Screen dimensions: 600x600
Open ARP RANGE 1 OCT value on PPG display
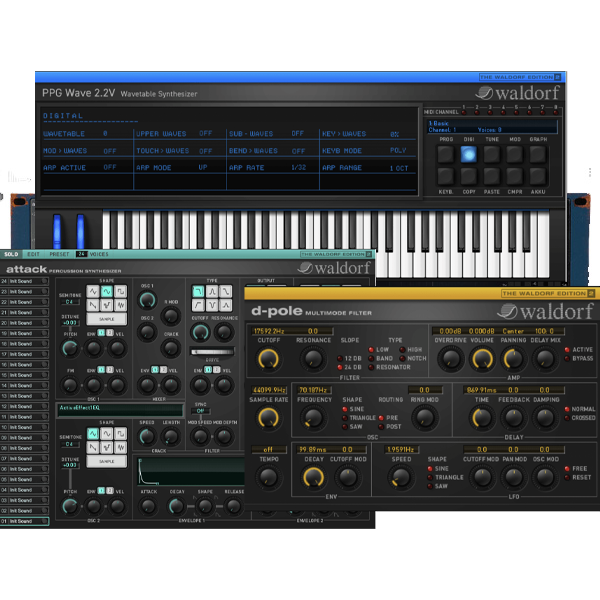point(399,168)
